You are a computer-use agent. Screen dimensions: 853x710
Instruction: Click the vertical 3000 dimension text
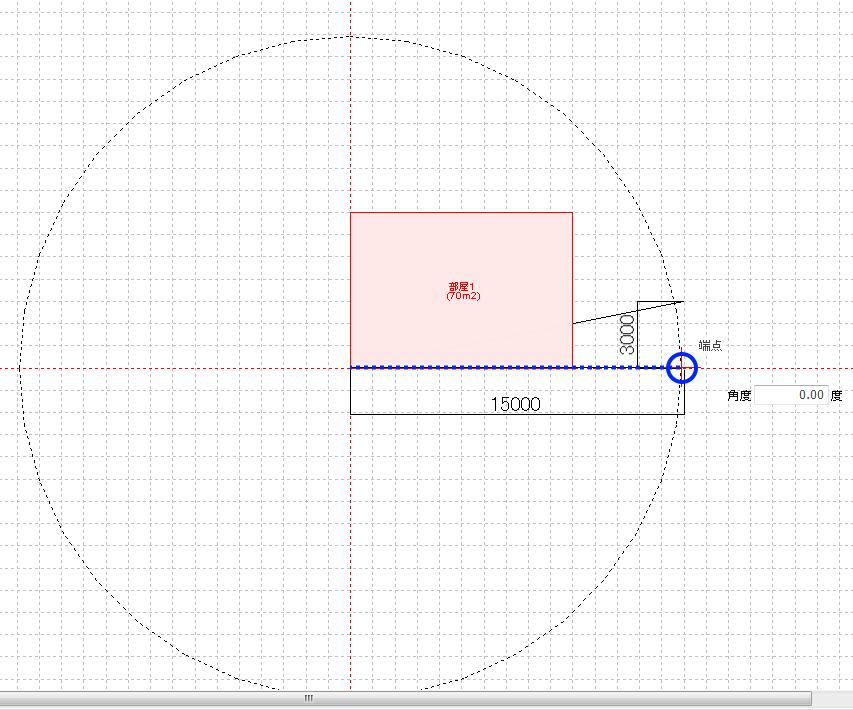pyautogui.click(x=627, y=334)
